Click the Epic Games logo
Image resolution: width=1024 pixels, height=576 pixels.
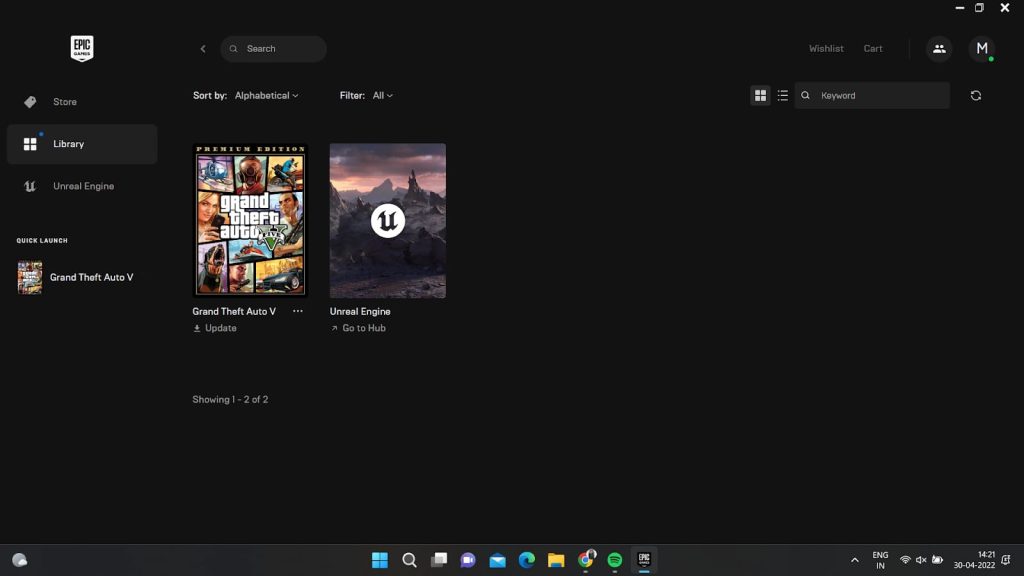pyautogui.click(x=81, y=47)
